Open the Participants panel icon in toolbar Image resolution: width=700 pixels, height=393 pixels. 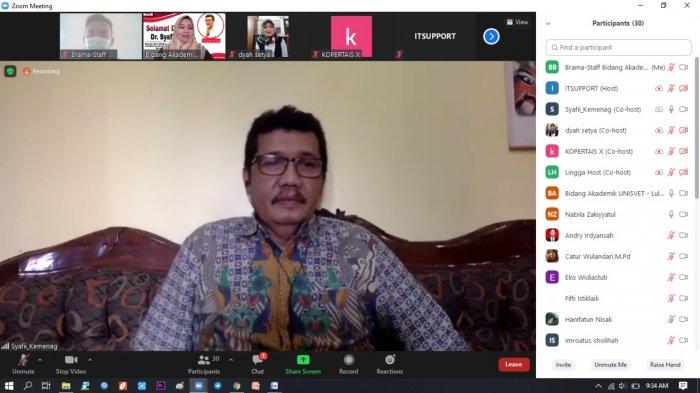pyautogui.click(x=204, y=360)
